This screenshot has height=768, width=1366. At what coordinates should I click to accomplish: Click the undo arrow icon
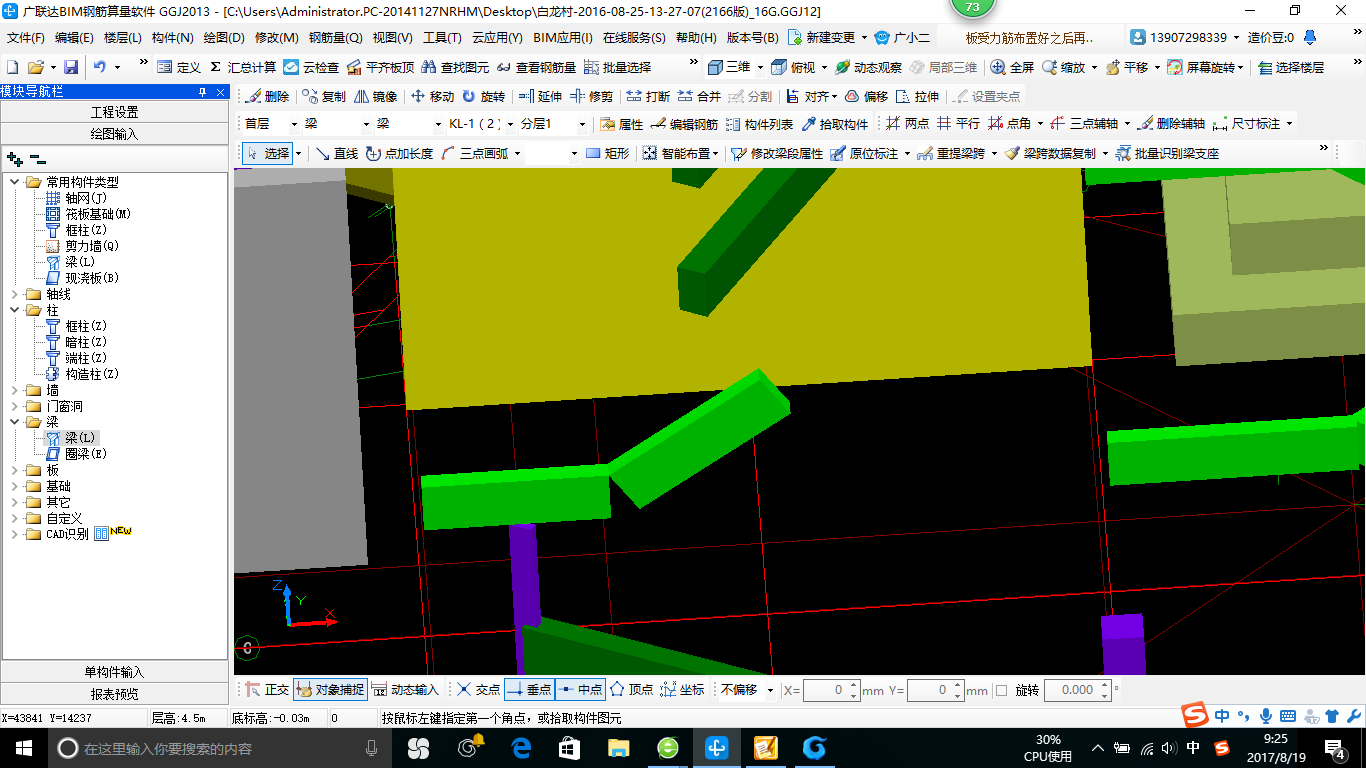(100, 67)
